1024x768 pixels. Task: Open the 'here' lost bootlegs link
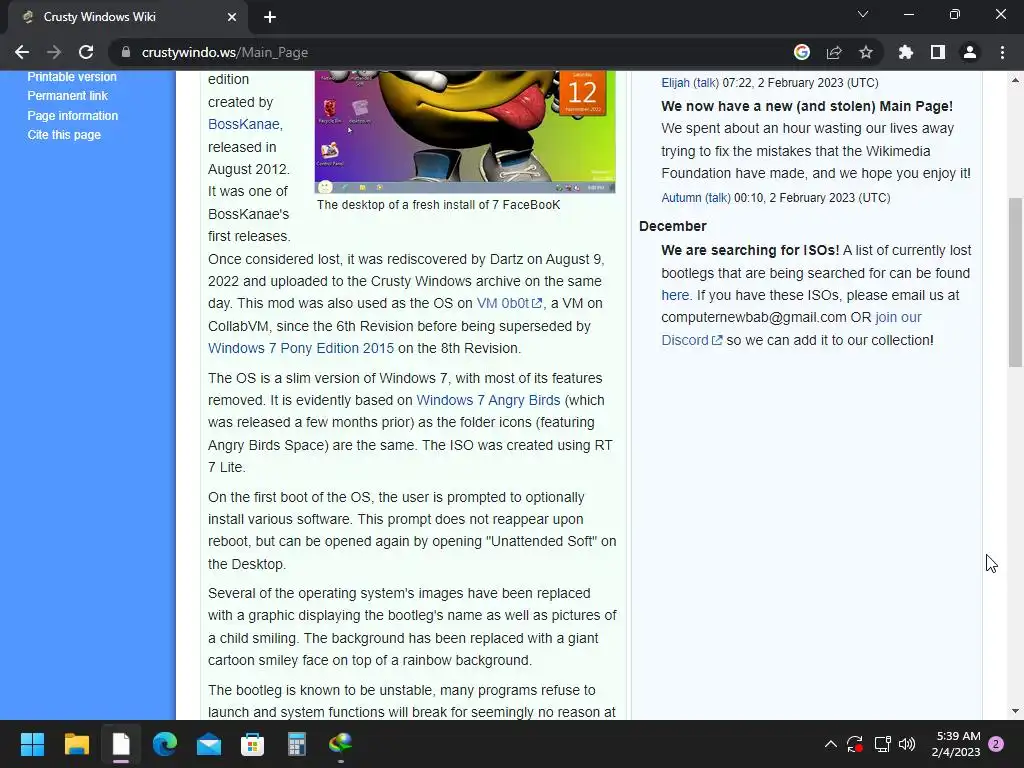point(675,295)
